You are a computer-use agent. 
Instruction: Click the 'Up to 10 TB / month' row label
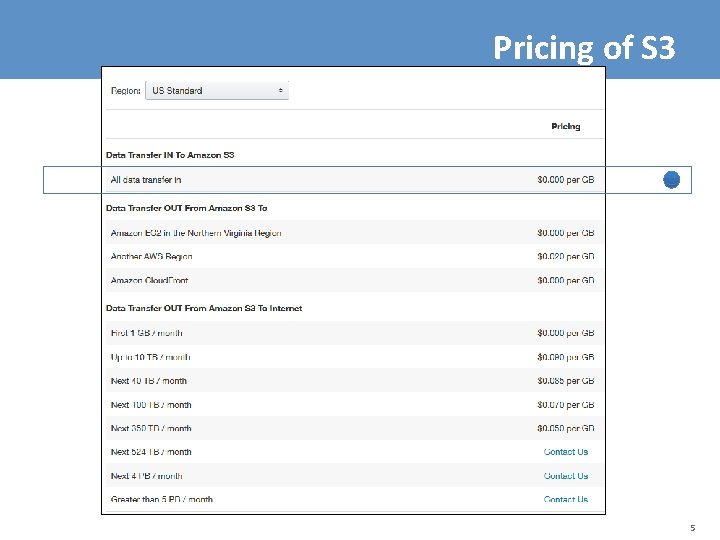[x=151, y=357]
